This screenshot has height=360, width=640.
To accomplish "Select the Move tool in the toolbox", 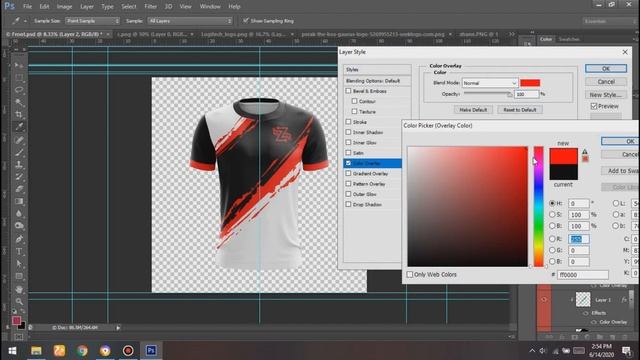I will 19,65.
